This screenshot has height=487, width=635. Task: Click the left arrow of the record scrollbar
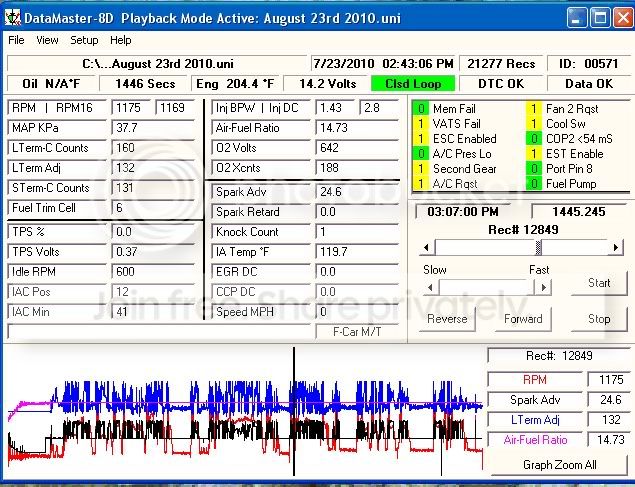pyautogui.click(x=426, y=247)
